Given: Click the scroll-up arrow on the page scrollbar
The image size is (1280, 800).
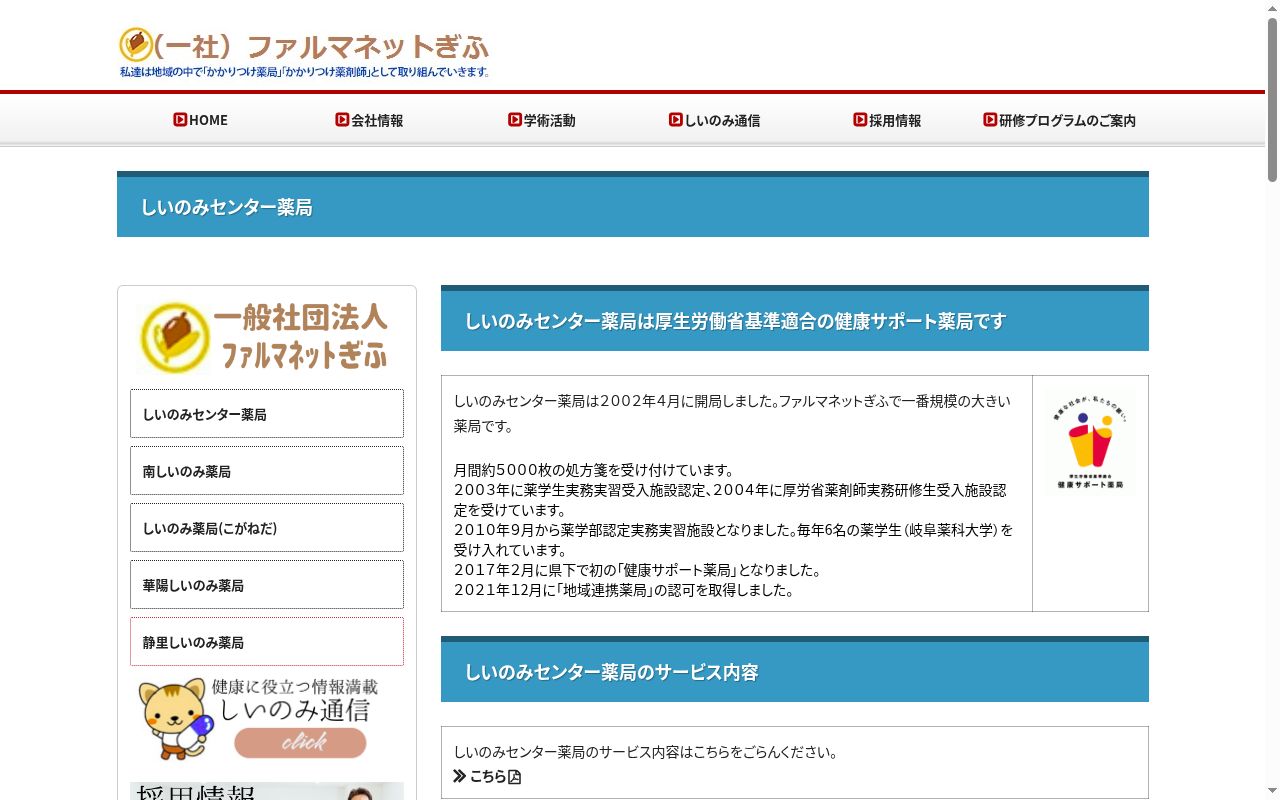Looking at the screenshot, I should pyautogui.click(x=1272, y=8).
